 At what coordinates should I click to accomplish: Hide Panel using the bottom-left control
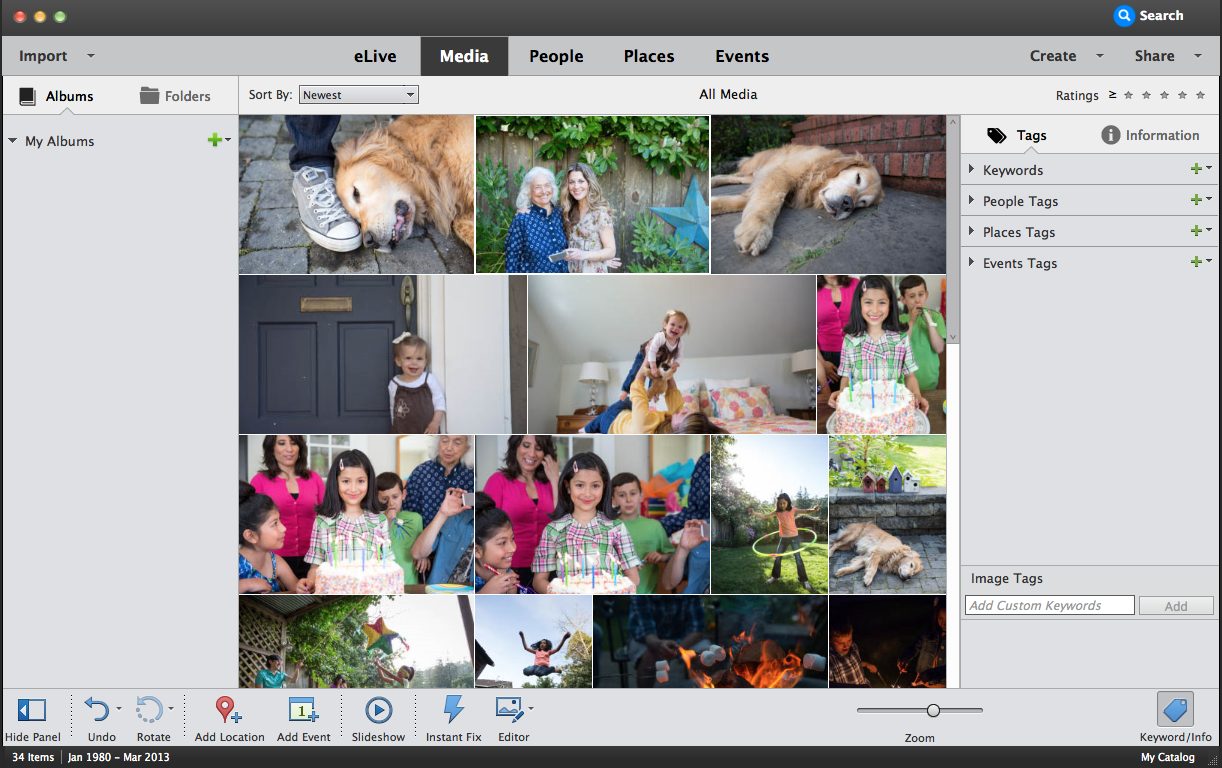(31, 712)
